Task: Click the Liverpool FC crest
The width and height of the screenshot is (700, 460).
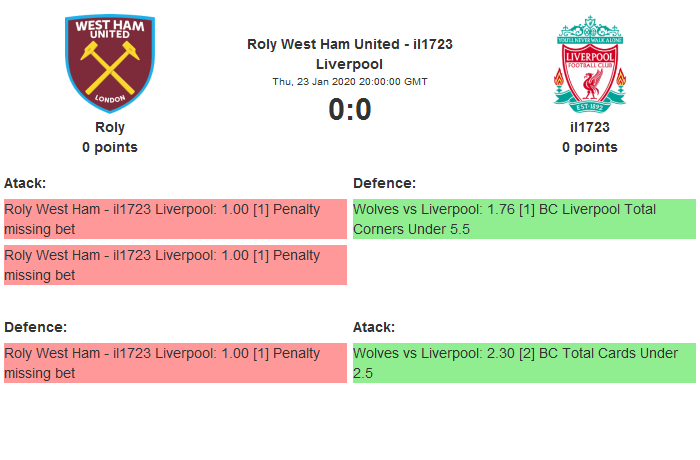Action: [x=590, y=62]
